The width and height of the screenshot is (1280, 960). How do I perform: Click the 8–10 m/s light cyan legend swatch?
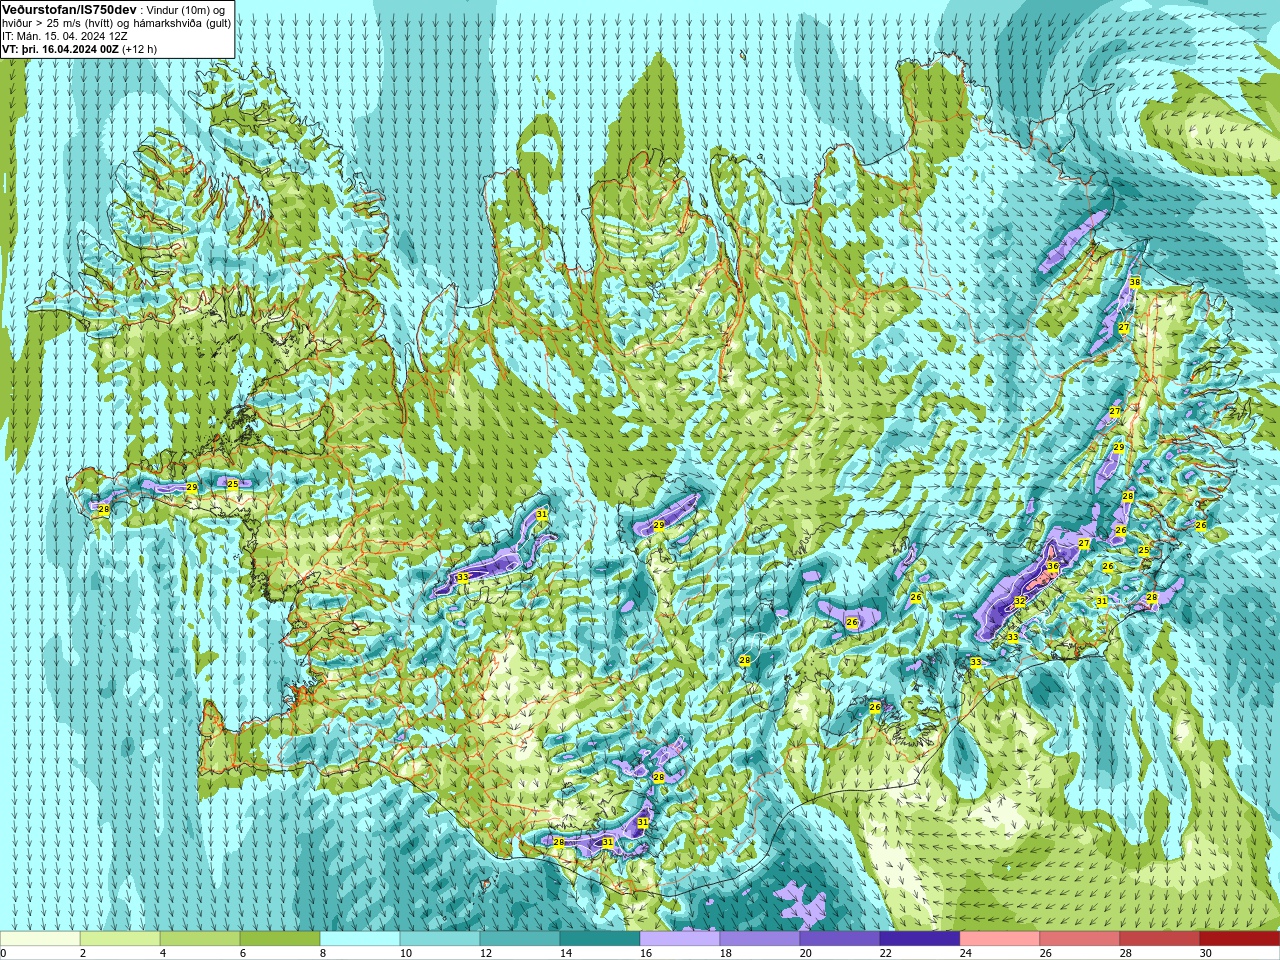pos(360,939)
